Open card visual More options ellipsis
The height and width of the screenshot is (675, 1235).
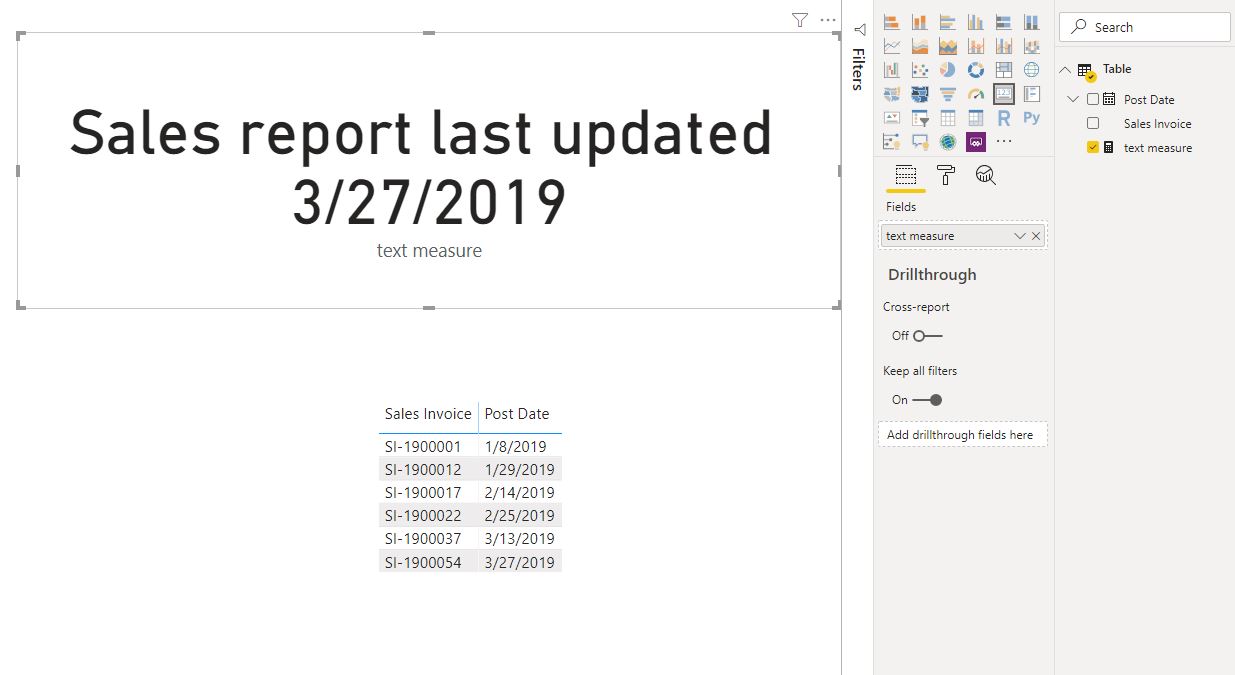pos(827,19)
